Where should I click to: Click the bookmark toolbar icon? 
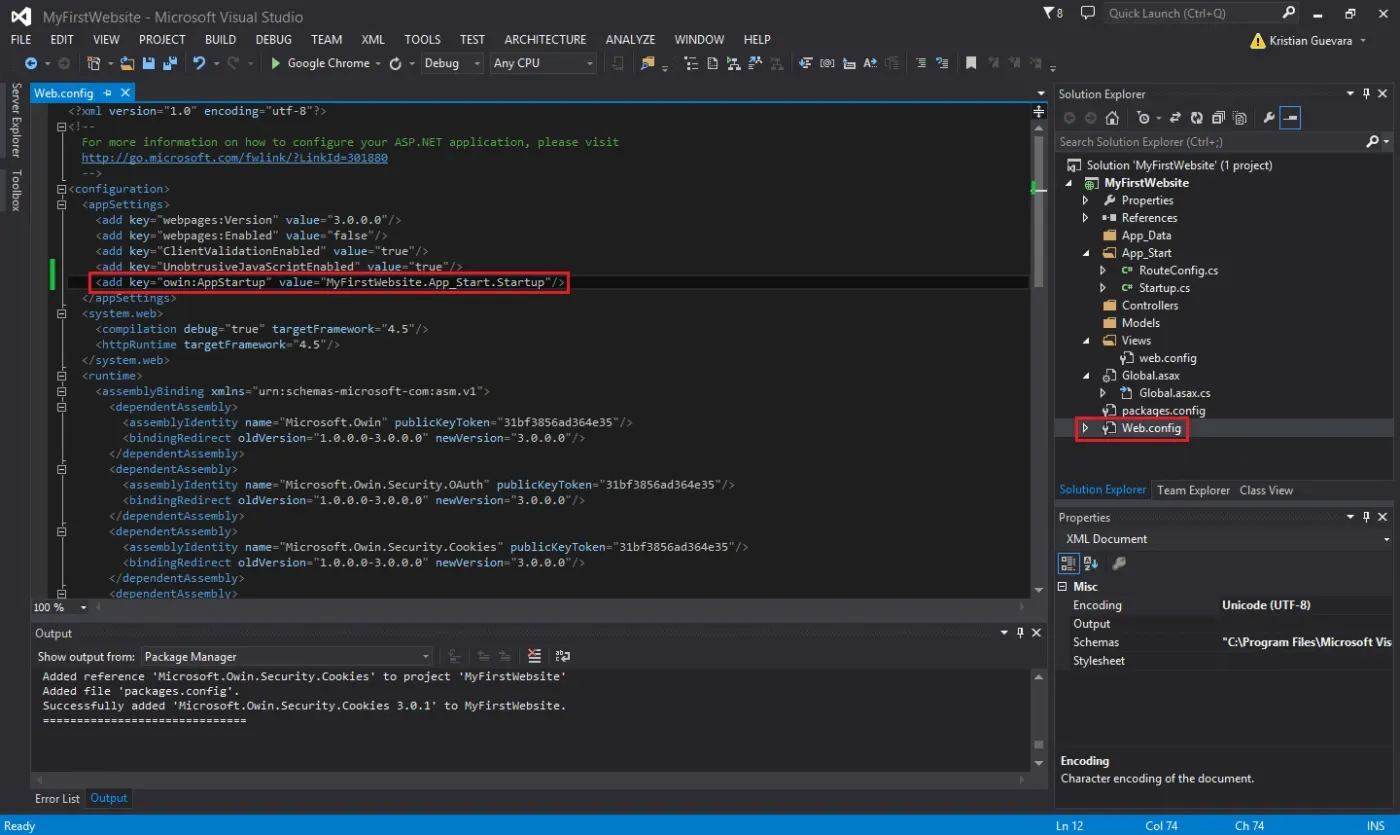pyautogui.click(x=970, y=63)
